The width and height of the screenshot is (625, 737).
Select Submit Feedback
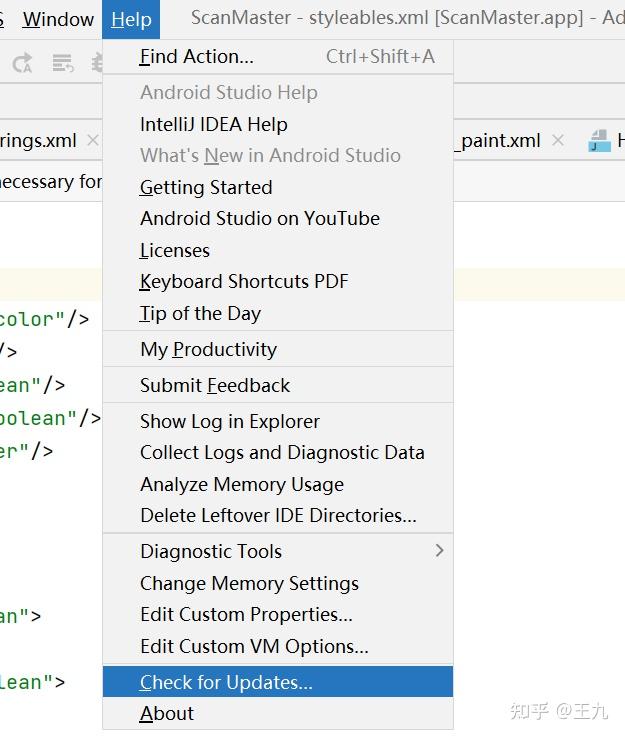tap(215, 385)
